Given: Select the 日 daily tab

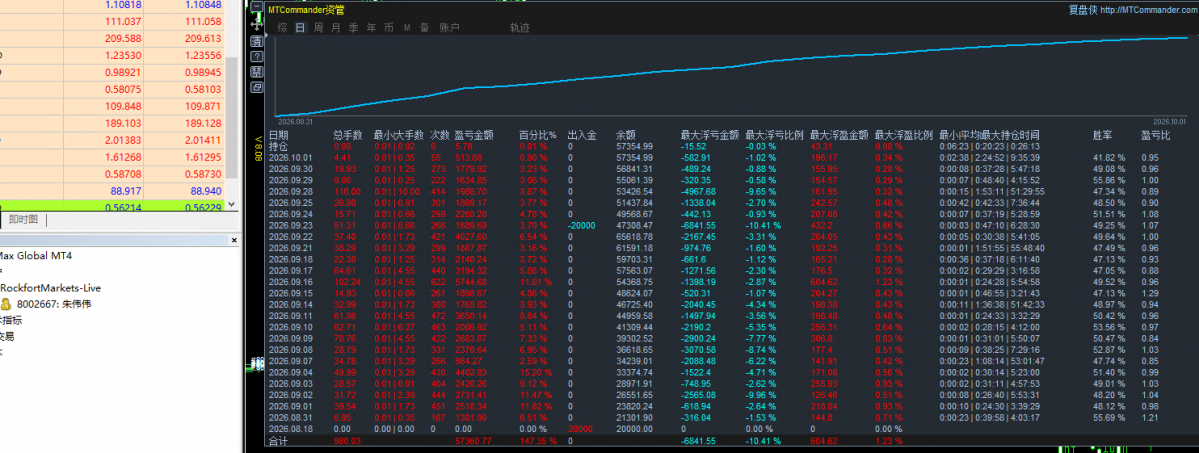Looking at the screenshot, I should click(300, 28).
